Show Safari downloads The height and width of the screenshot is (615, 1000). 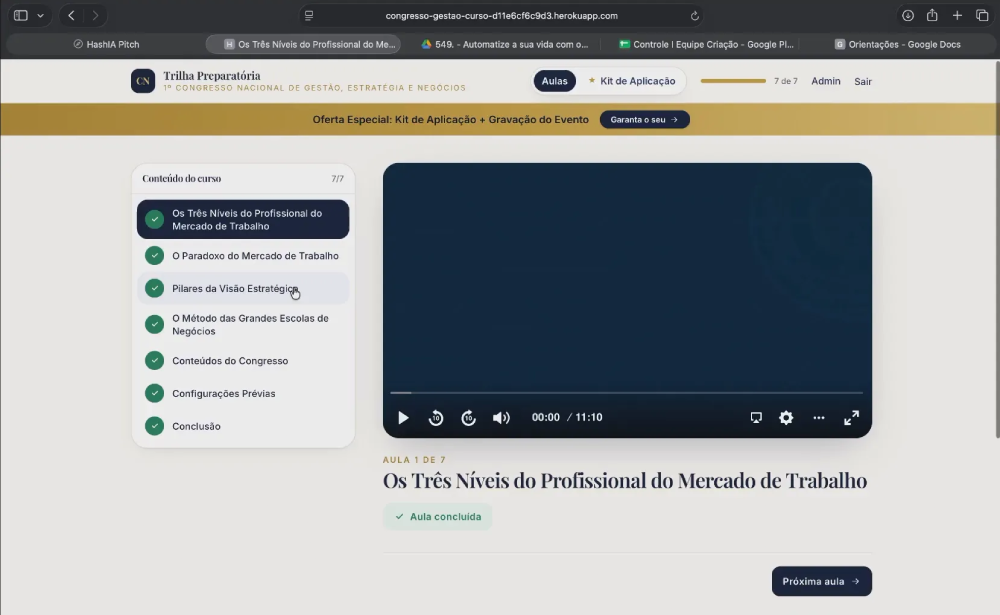908,15
